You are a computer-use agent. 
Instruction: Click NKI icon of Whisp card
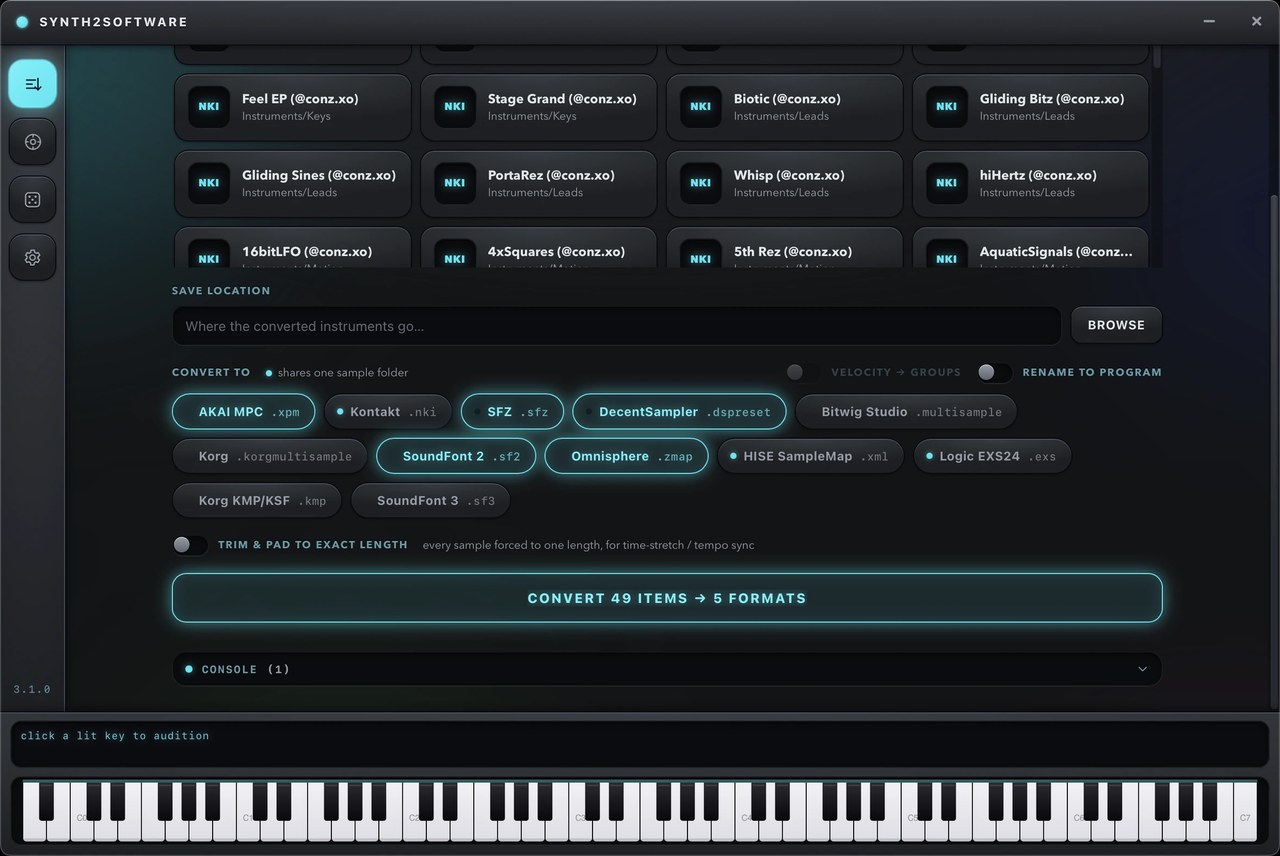click(x=701, y=183)
